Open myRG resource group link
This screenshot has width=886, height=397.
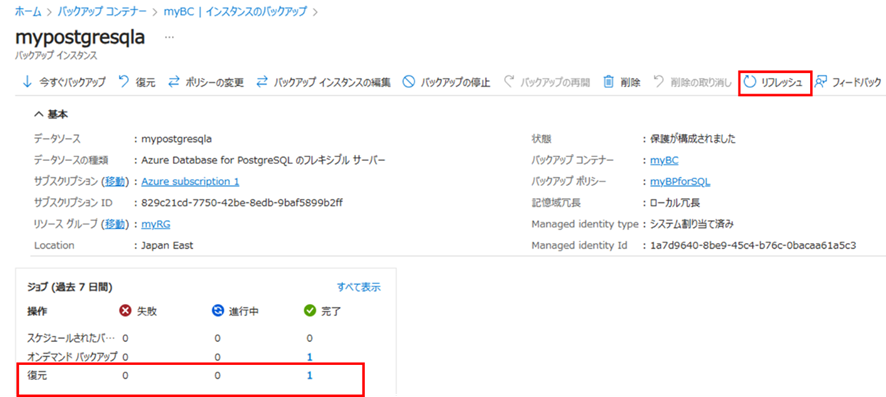156,224
